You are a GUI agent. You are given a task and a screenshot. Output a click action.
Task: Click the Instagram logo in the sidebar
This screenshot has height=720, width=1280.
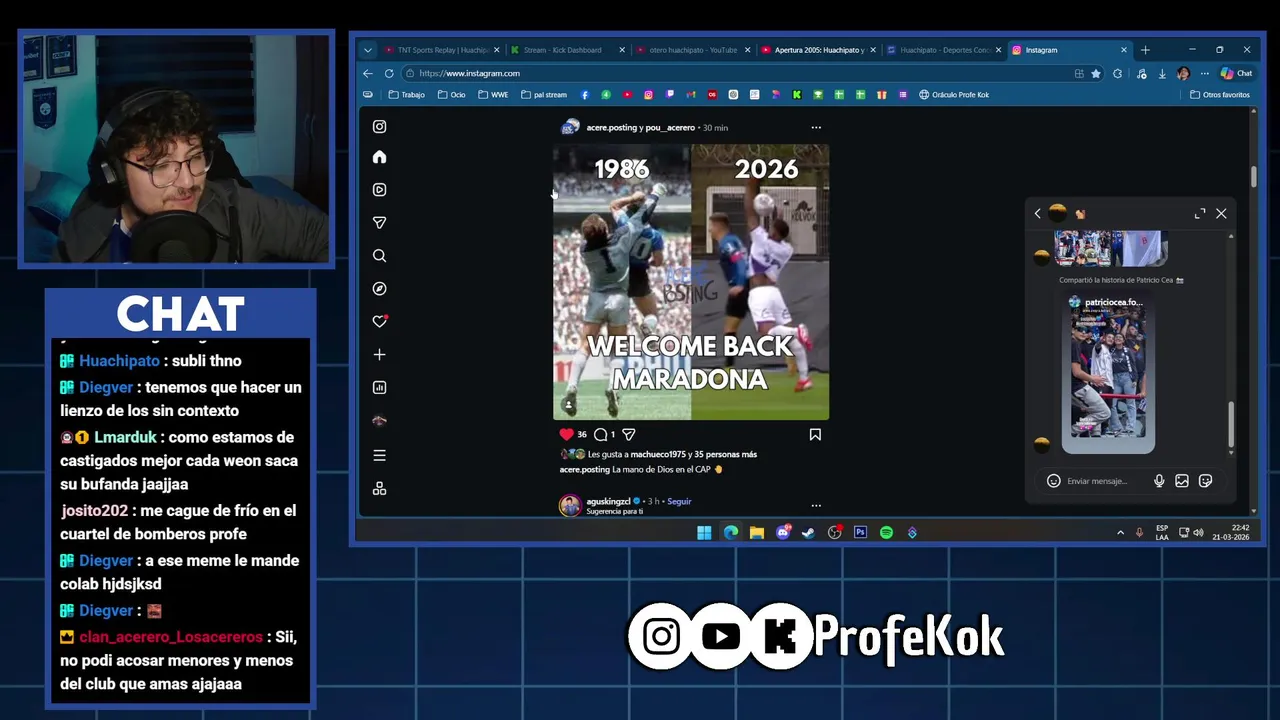coord(379,126)
